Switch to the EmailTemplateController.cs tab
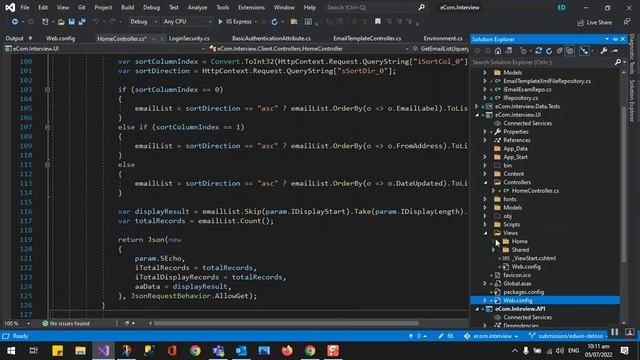Screen dimensions: 640x360 pos(367,38)
